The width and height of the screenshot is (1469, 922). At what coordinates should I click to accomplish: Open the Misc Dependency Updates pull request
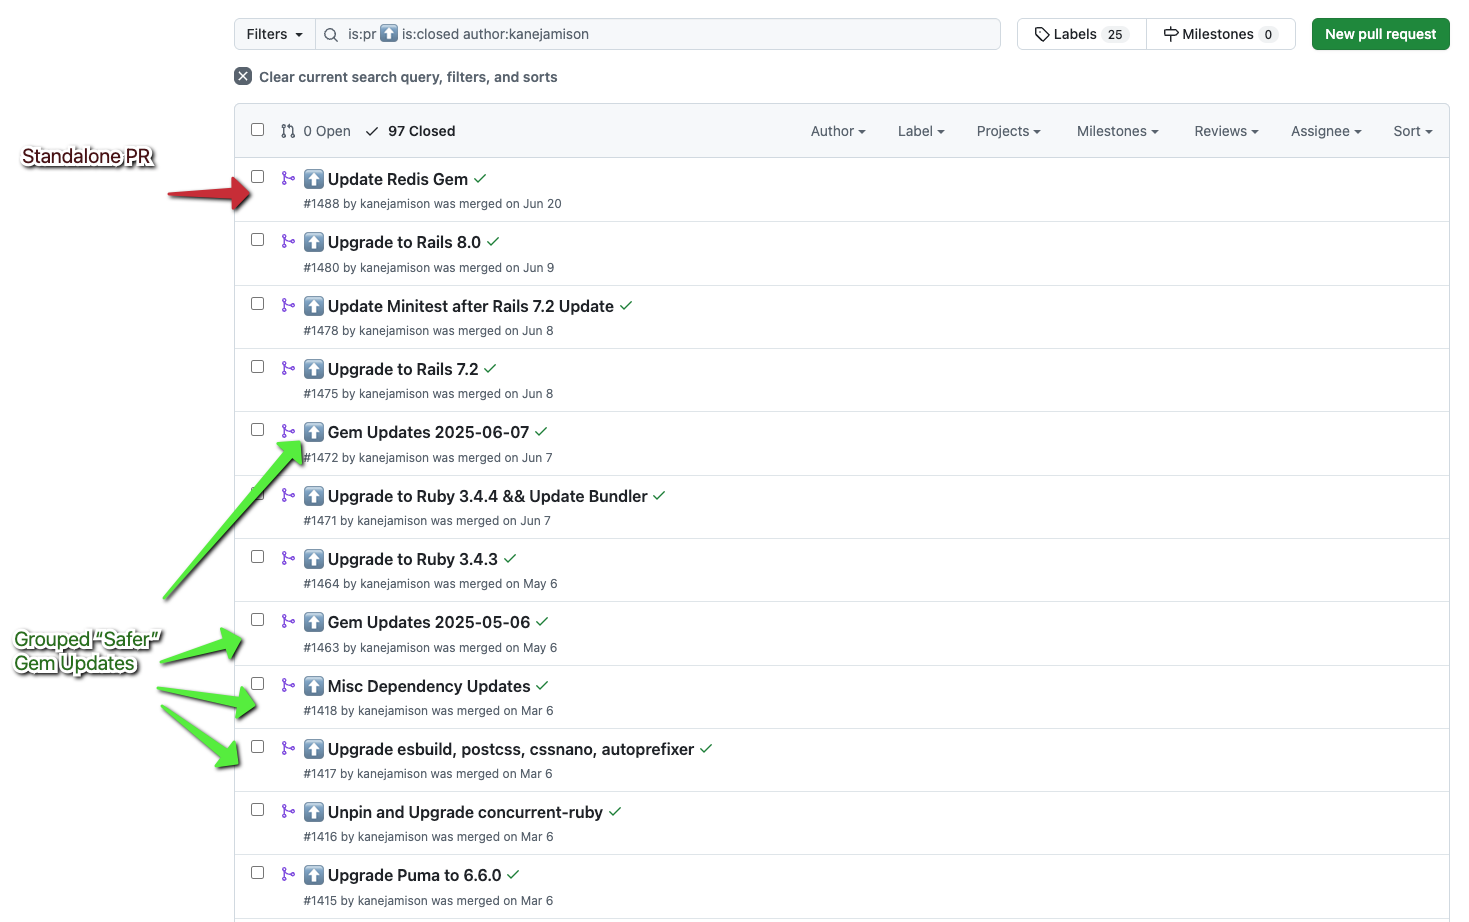[x=429, y=686]
